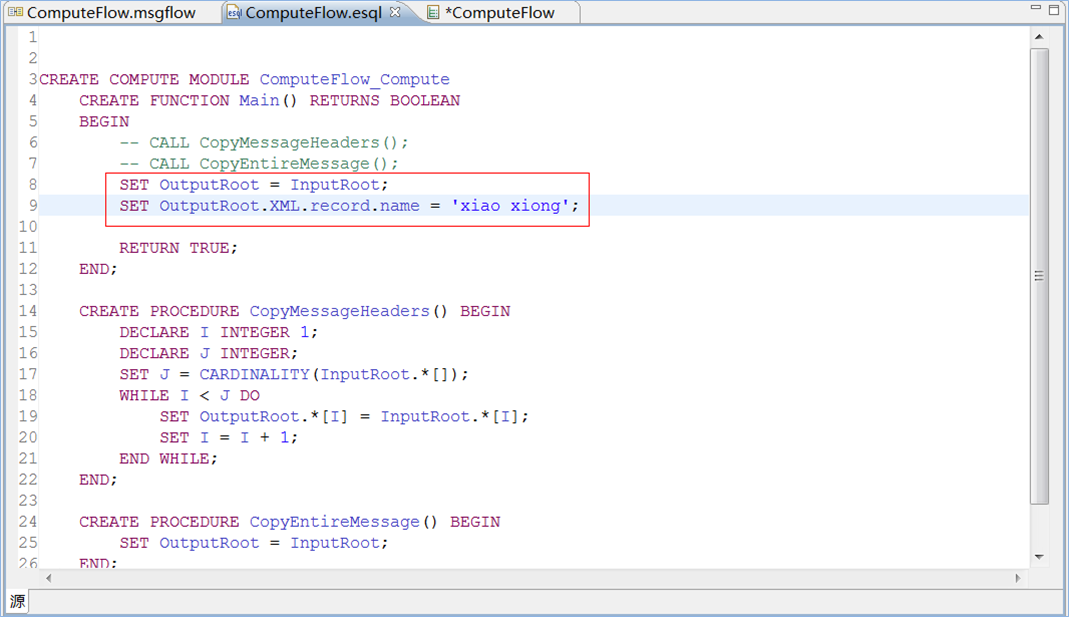Click SET OutputRoot = InputRoot on line 8

[254, 185]
